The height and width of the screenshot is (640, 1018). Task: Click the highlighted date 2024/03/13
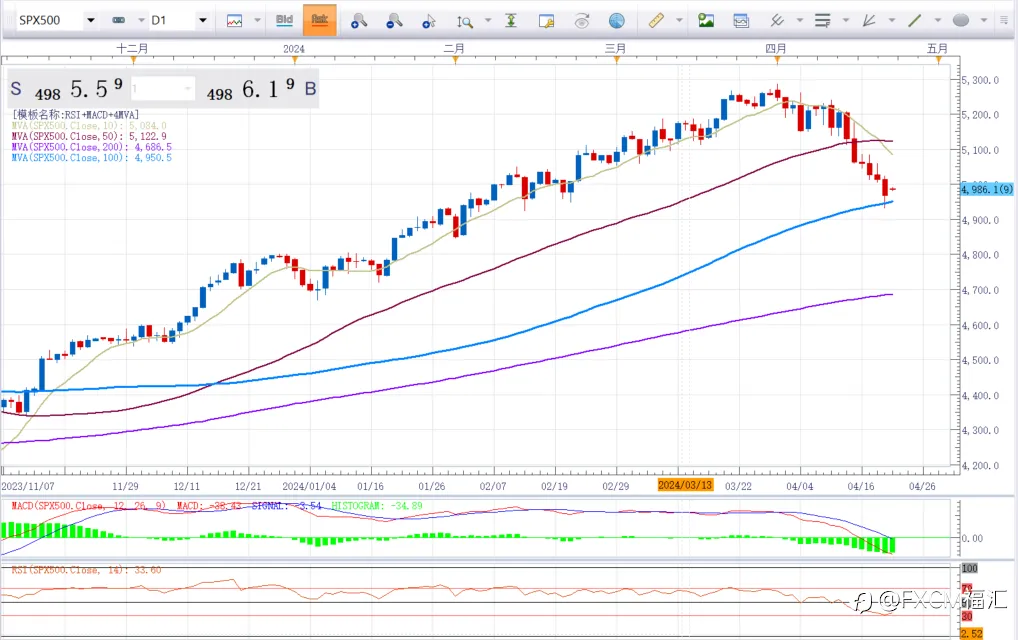(685, 485)
